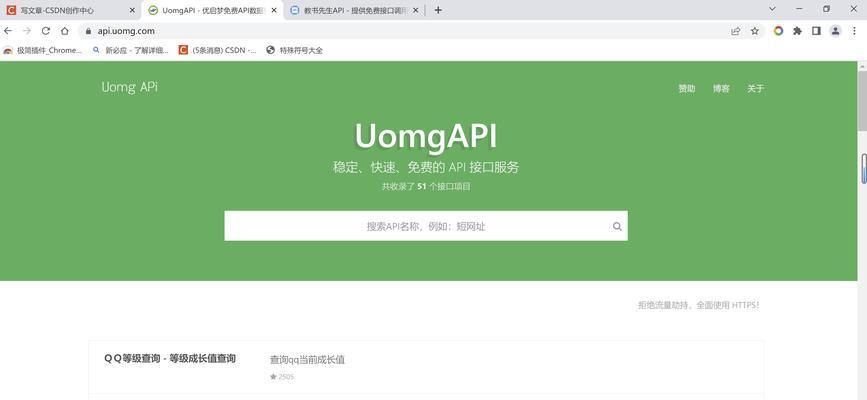The image size is (867, 400).
Task: Click the blue floating side handle
Action: coord(864,169)
